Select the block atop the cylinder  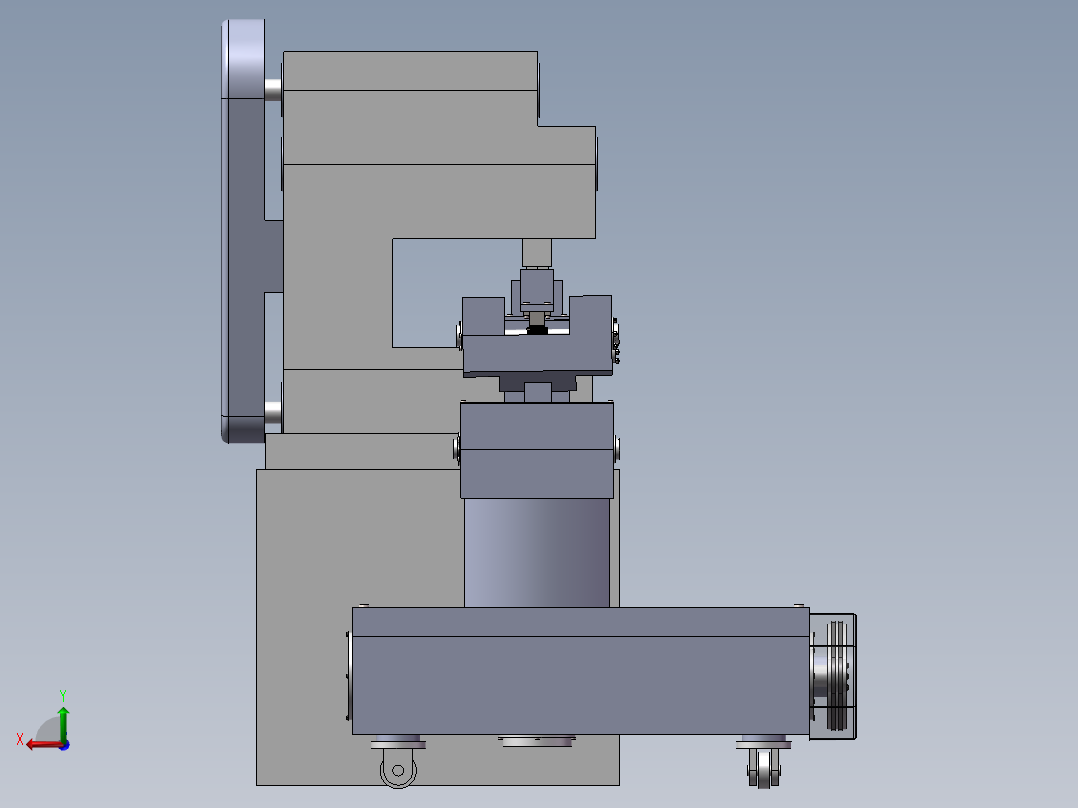pos(537,450)
